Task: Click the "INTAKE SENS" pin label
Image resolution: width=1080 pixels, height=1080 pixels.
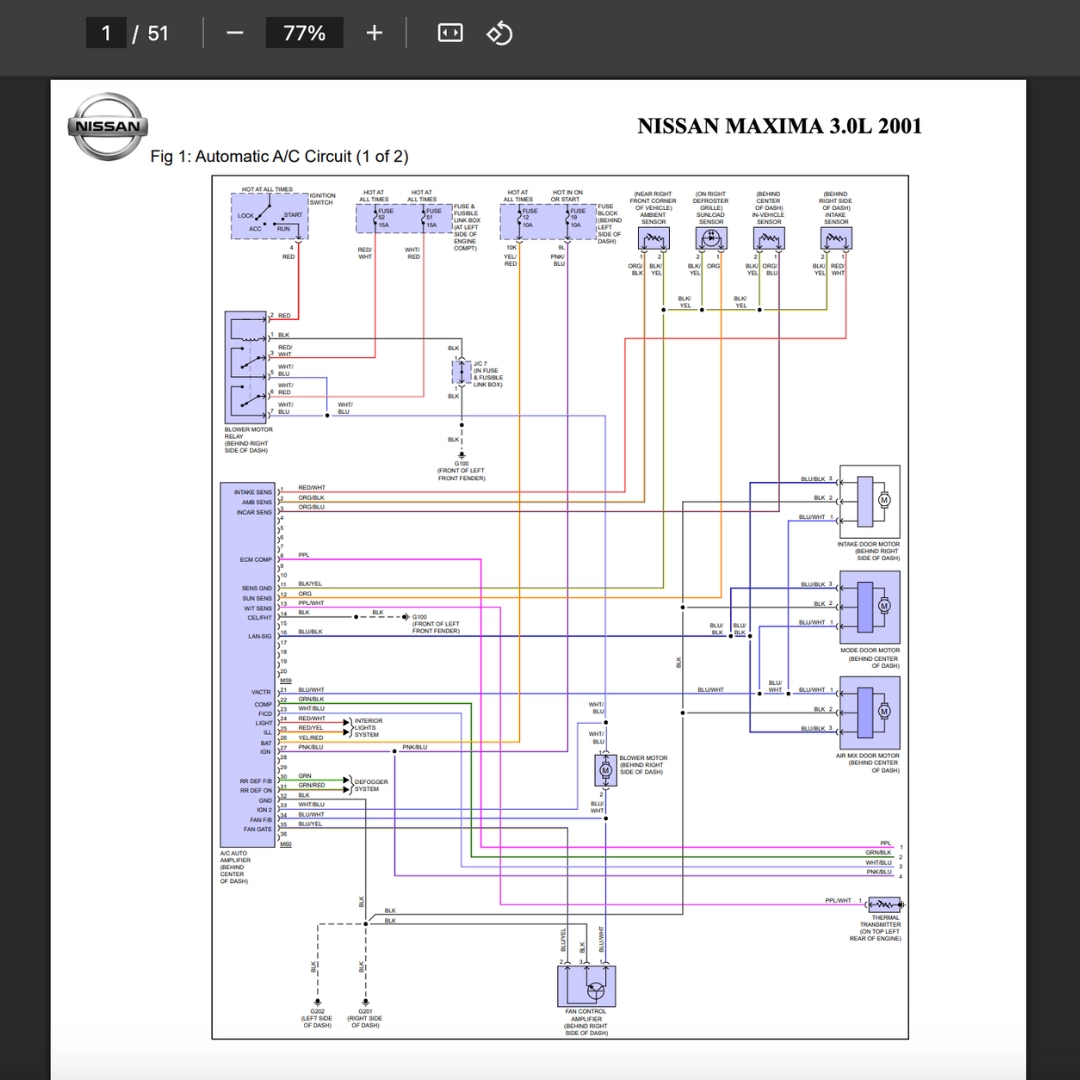Action: [253, 492]
